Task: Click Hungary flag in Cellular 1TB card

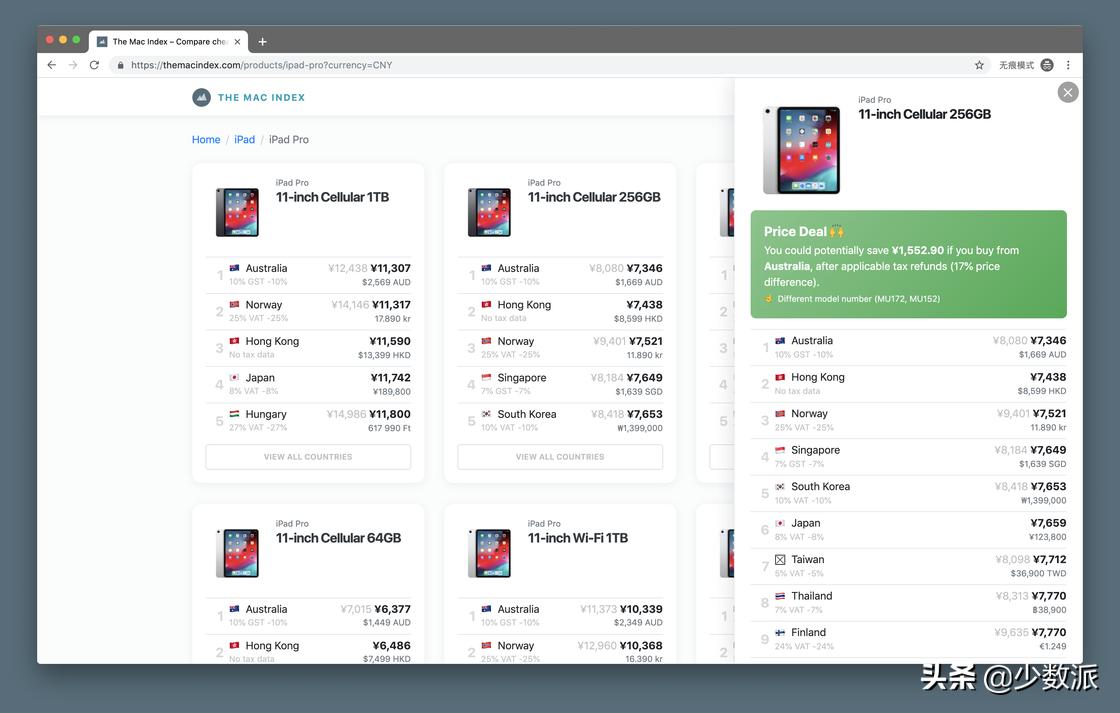Action: click(234, 414)
